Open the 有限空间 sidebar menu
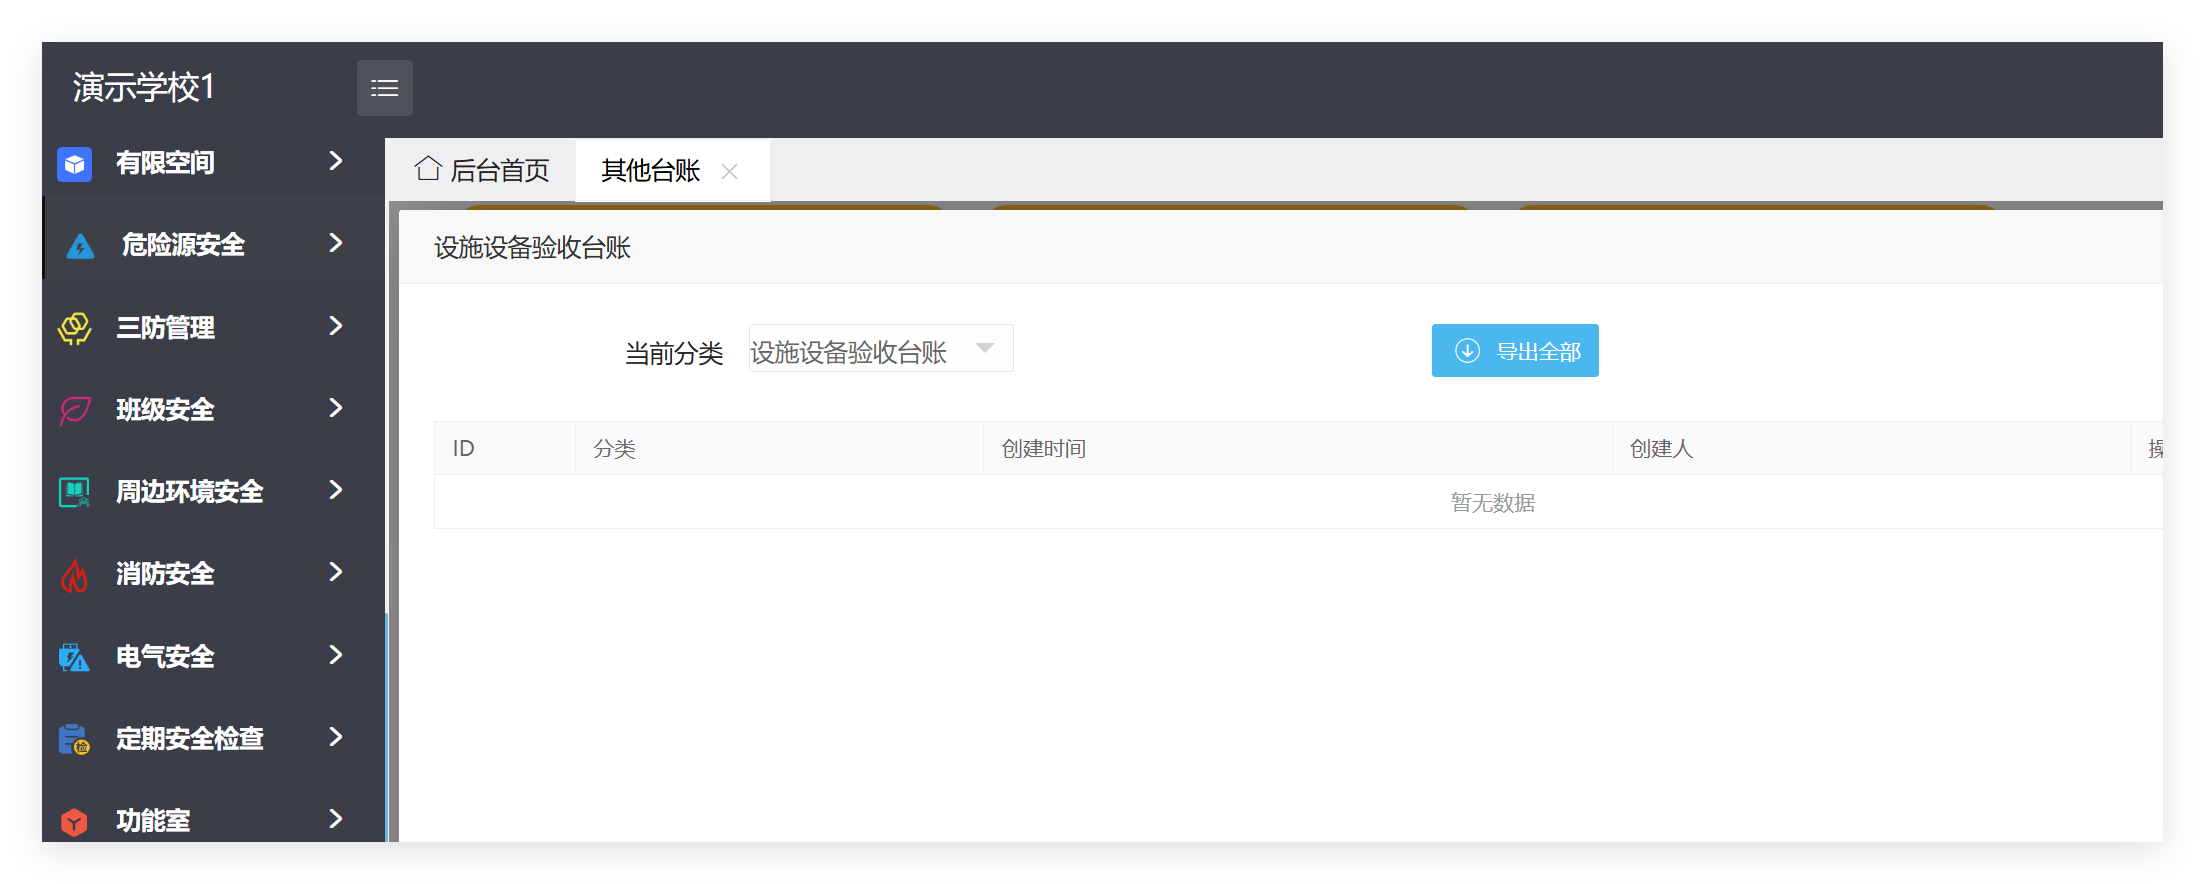This screenshot has height=884, width=2205. [x=213, y=162]
